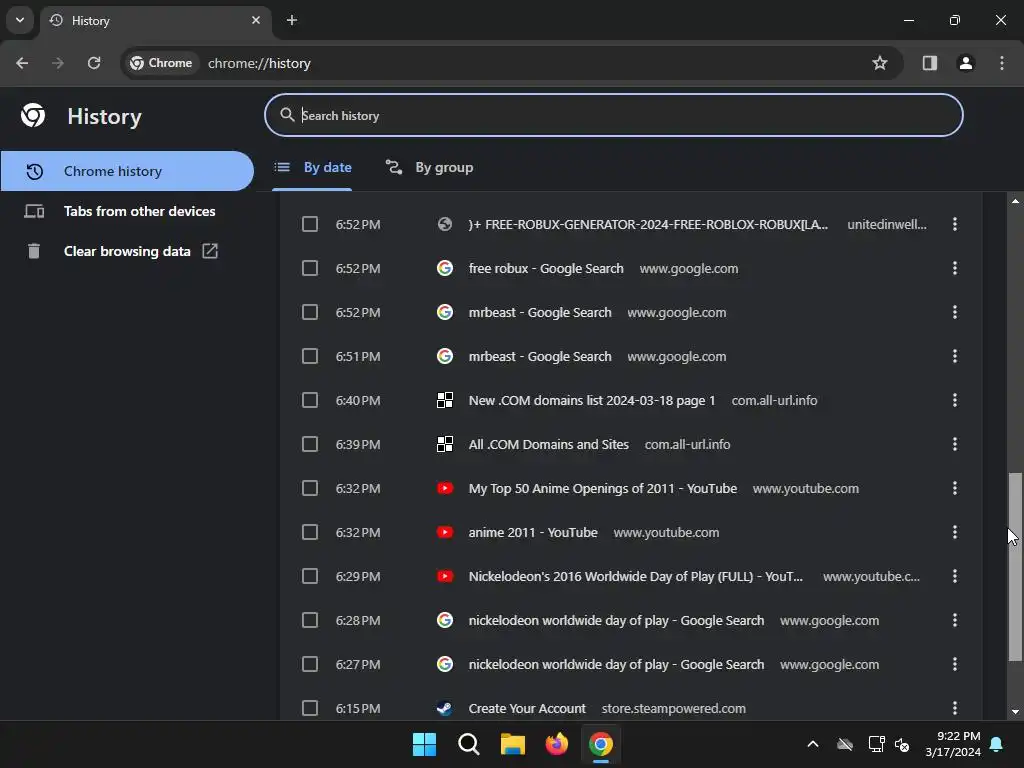
Task: Bookmark this page with the star icon
Action: click(880, 63)
